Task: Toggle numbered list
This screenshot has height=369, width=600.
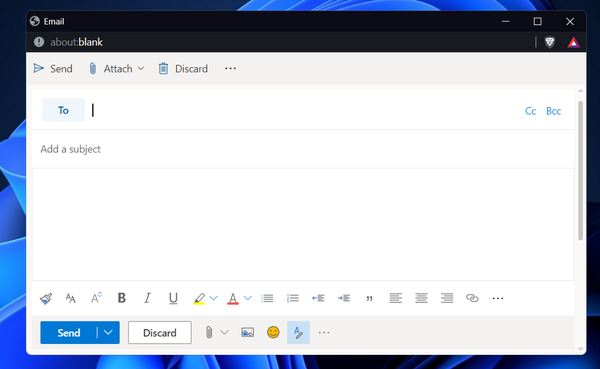Action: tap(293, 298)
